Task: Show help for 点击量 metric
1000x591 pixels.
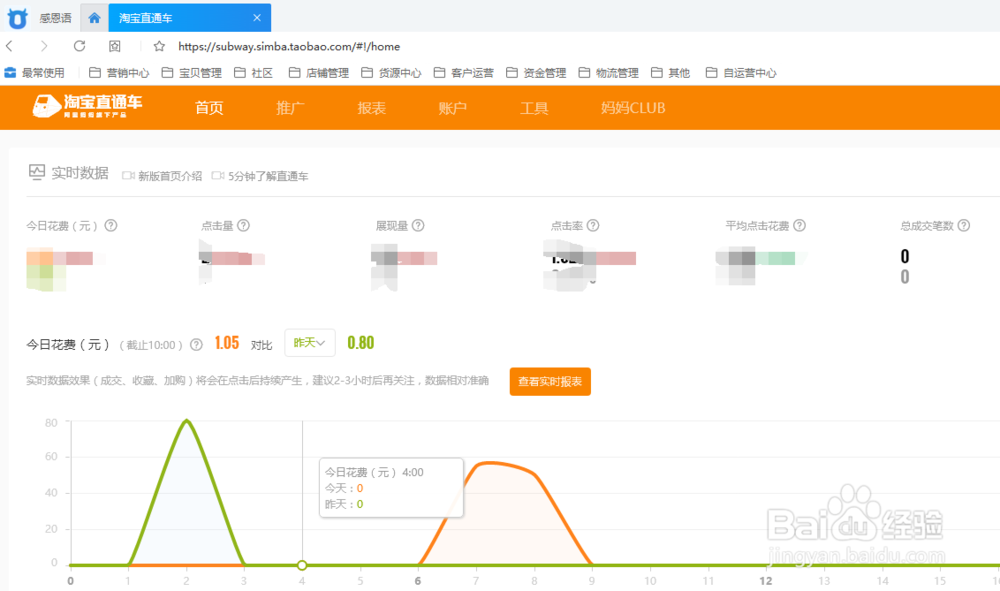Action: 244,225
